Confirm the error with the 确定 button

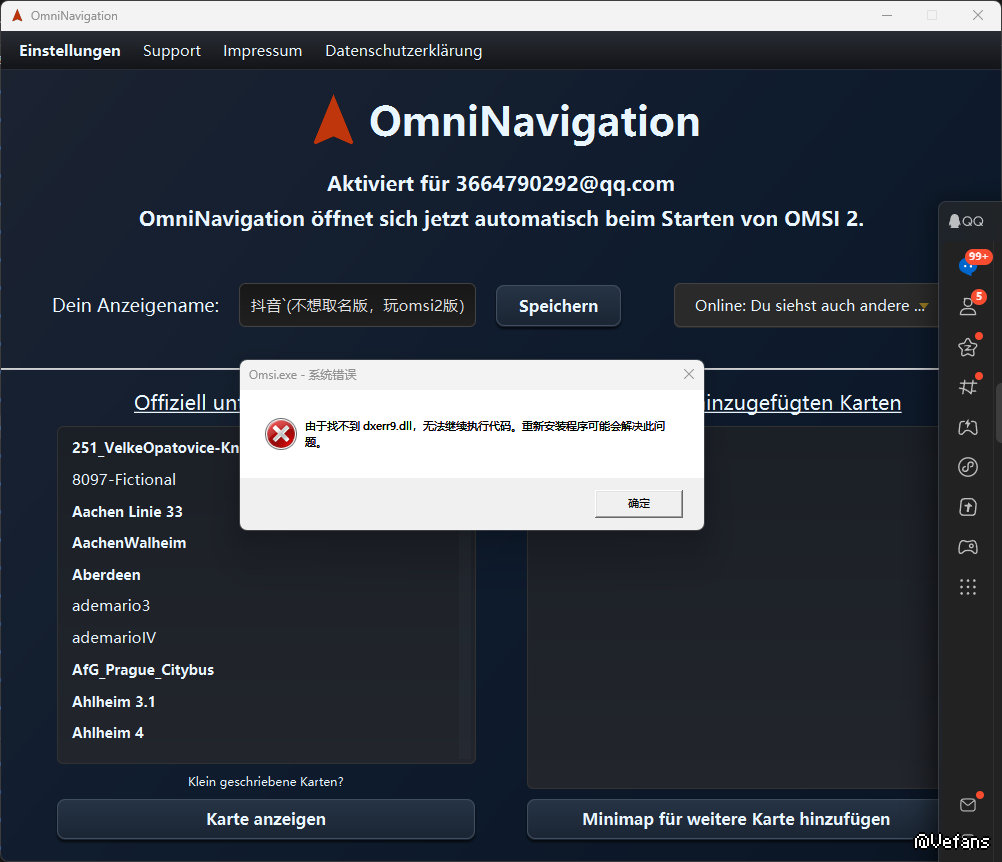point(638,504)
